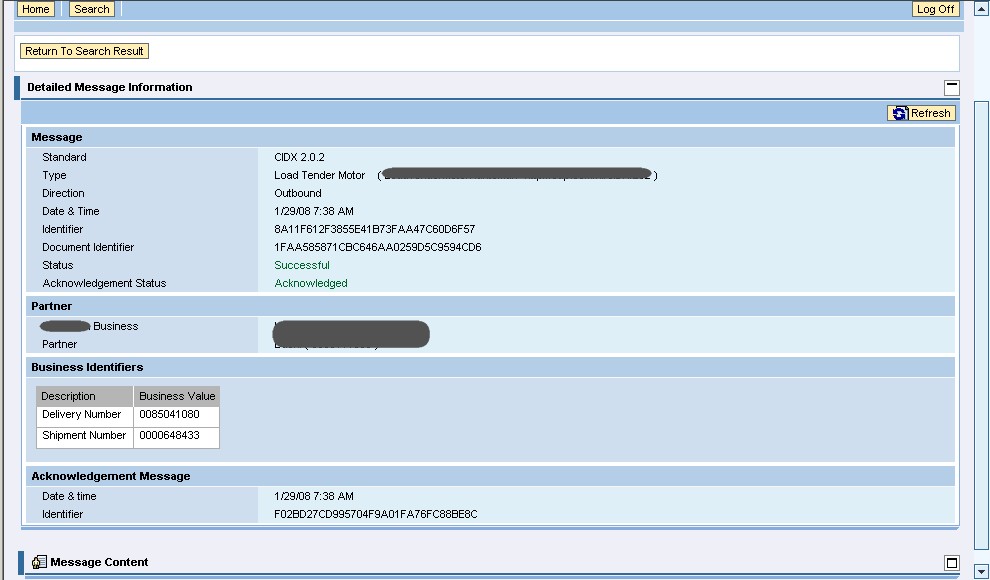Viewport: 990px width, 580px height.
Task: Click the Load Tender Motor type text
Action: pos(320,175)
